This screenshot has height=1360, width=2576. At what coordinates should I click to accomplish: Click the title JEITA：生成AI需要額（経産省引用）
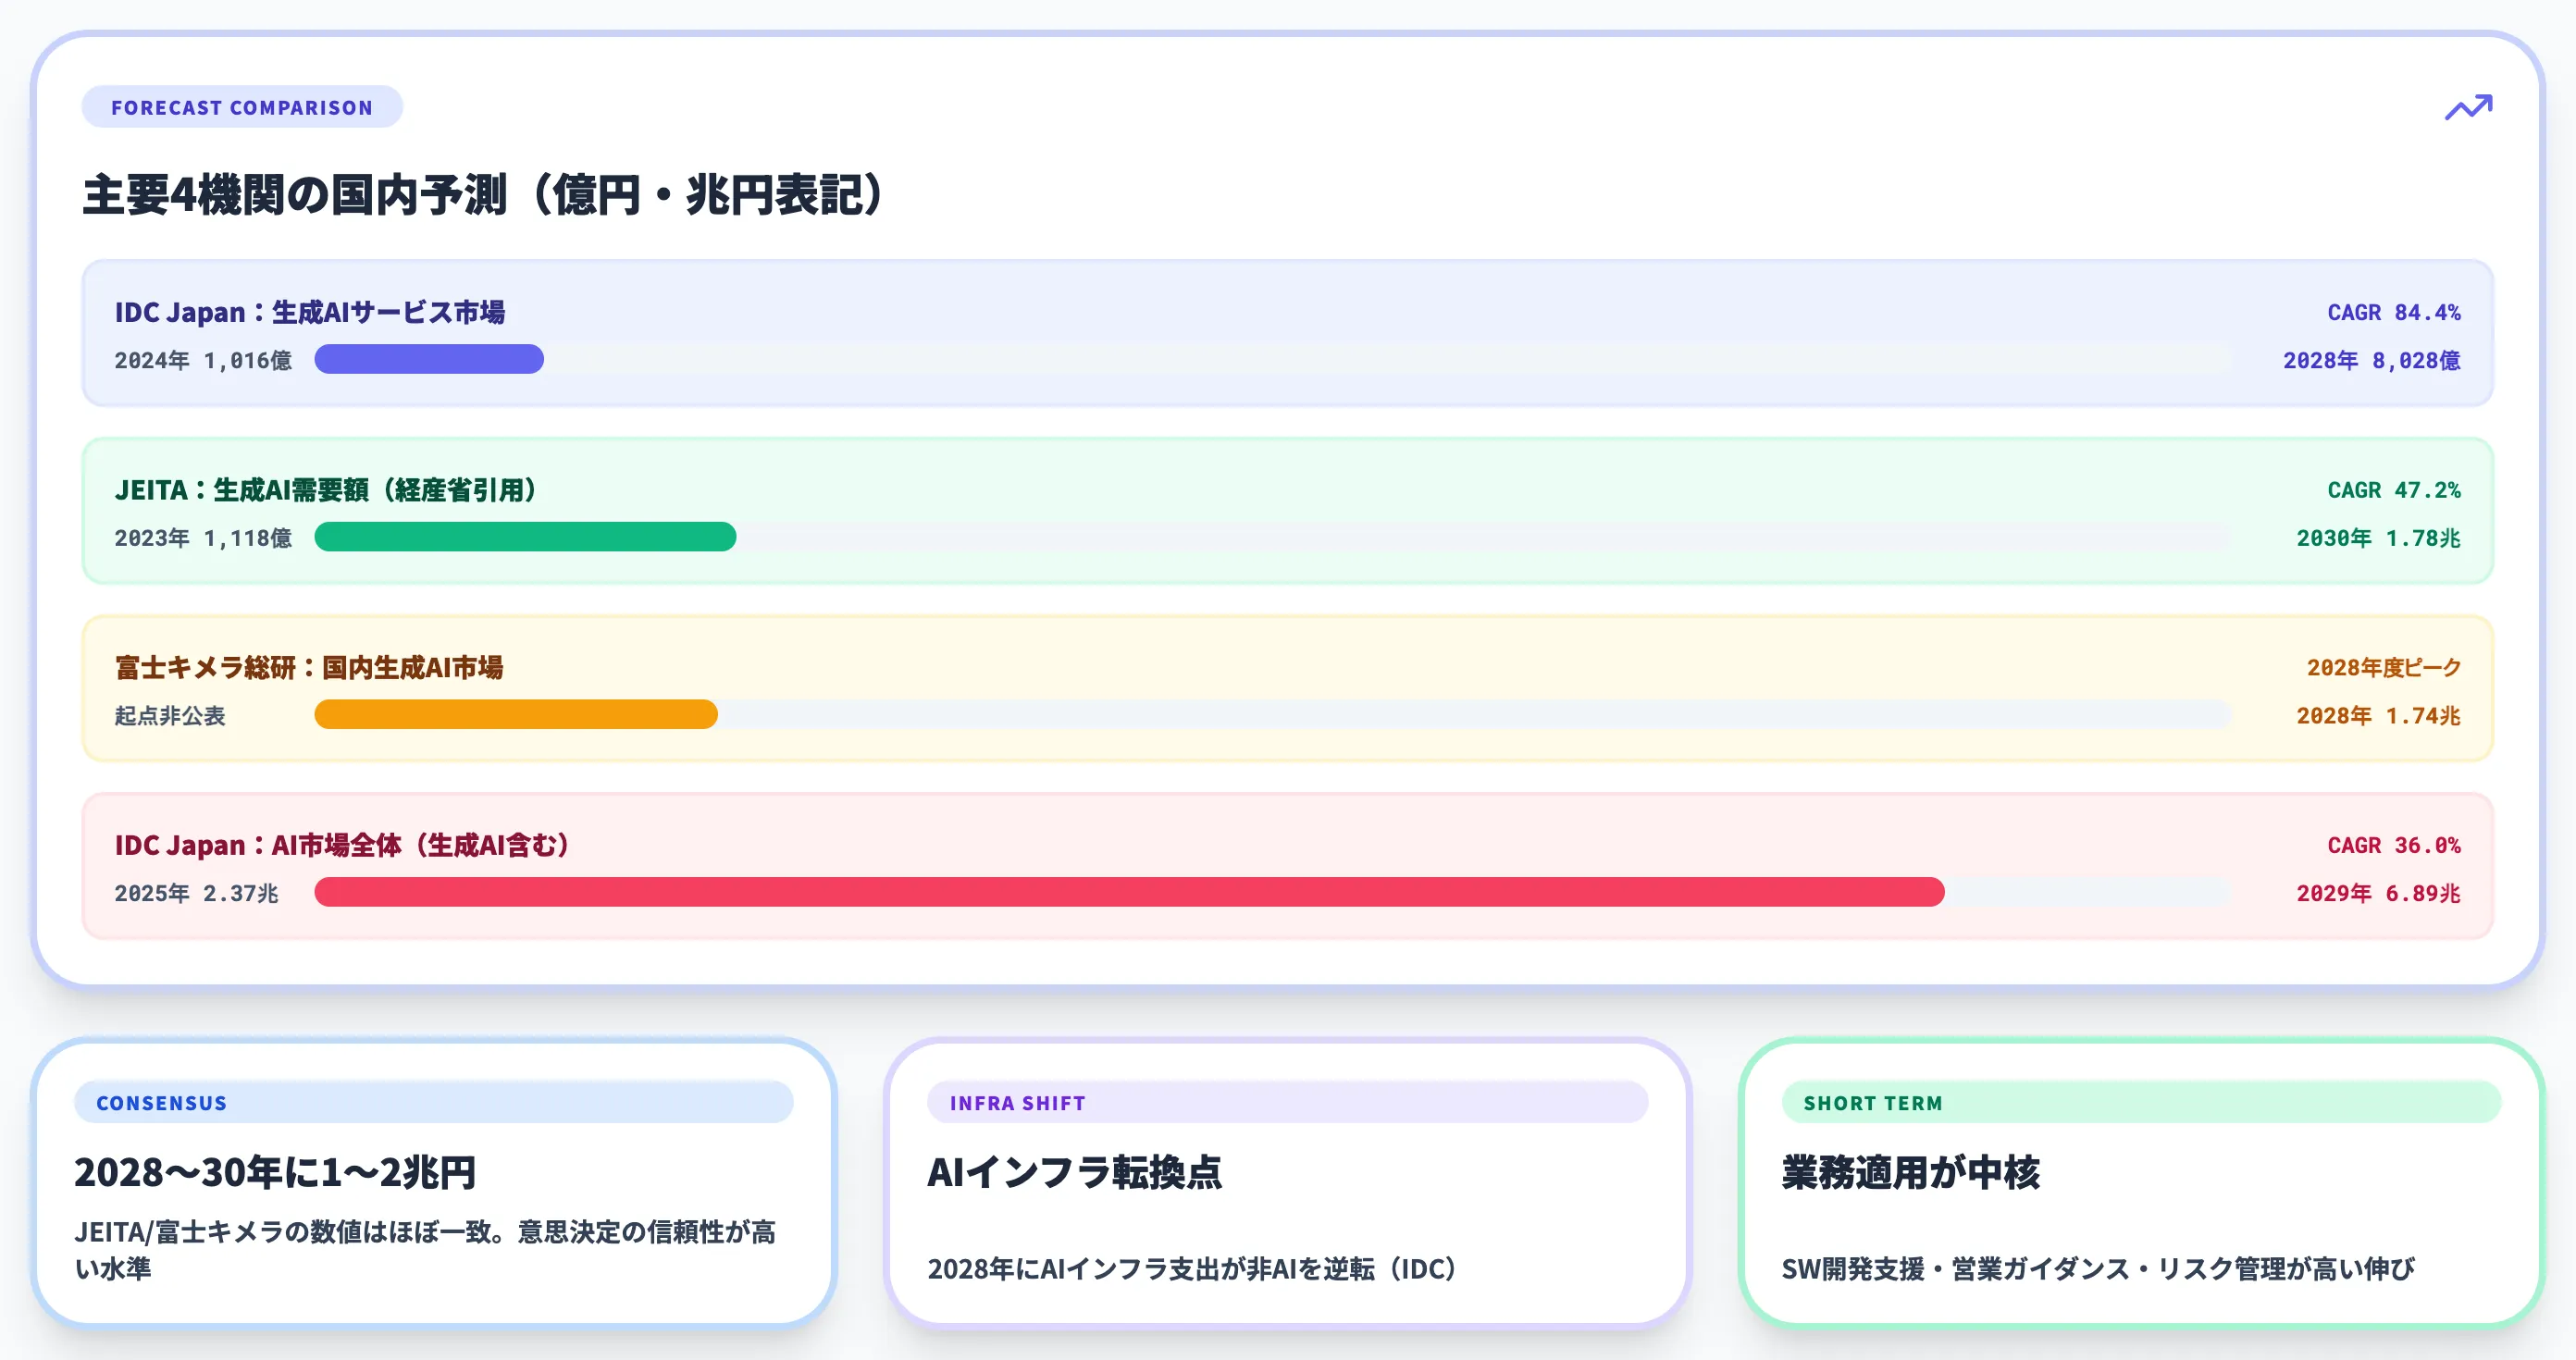click(326, 490)
